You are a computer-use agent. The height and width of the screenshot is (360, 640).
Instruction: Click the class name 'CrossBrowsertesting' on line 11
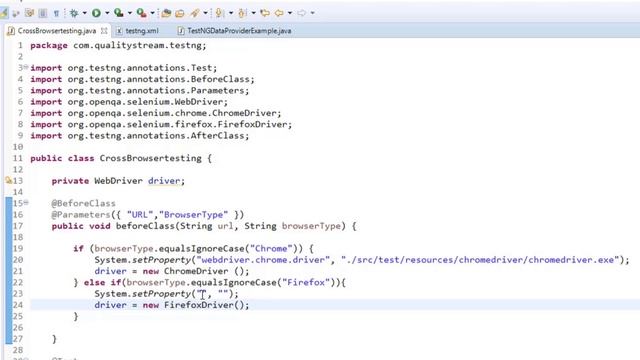tap(151, 158)
